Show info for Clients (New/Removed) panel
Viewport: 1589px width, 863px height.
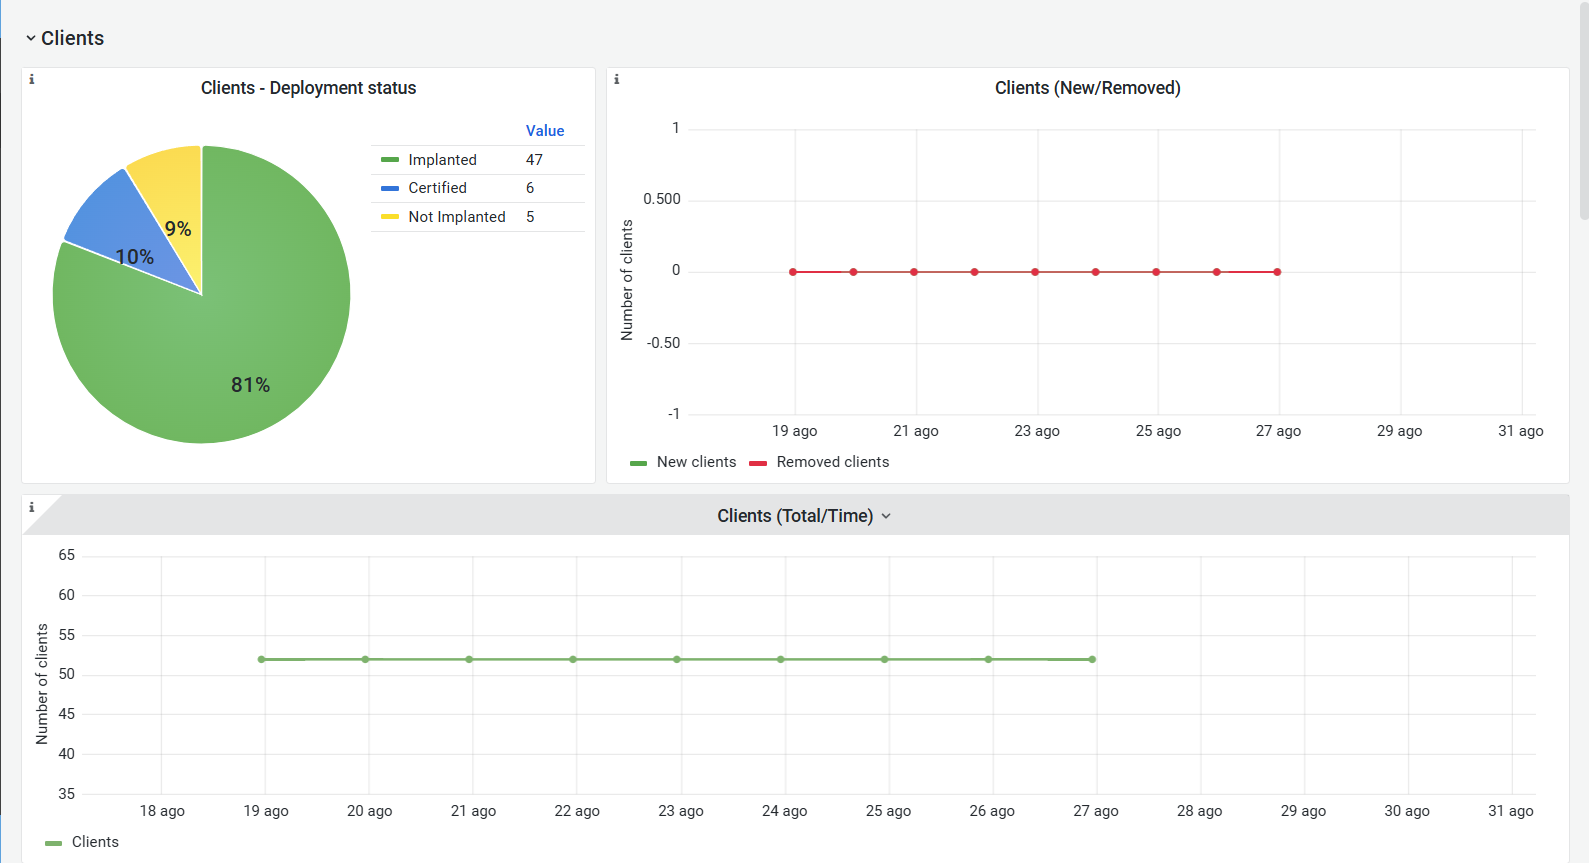point(617,79)
